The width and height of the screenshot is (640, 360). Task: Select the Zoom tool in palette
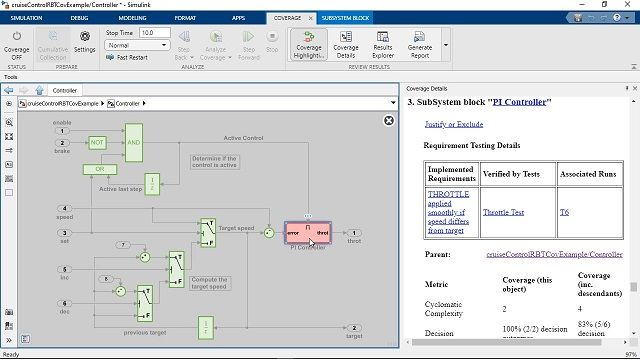click(9, 122)
